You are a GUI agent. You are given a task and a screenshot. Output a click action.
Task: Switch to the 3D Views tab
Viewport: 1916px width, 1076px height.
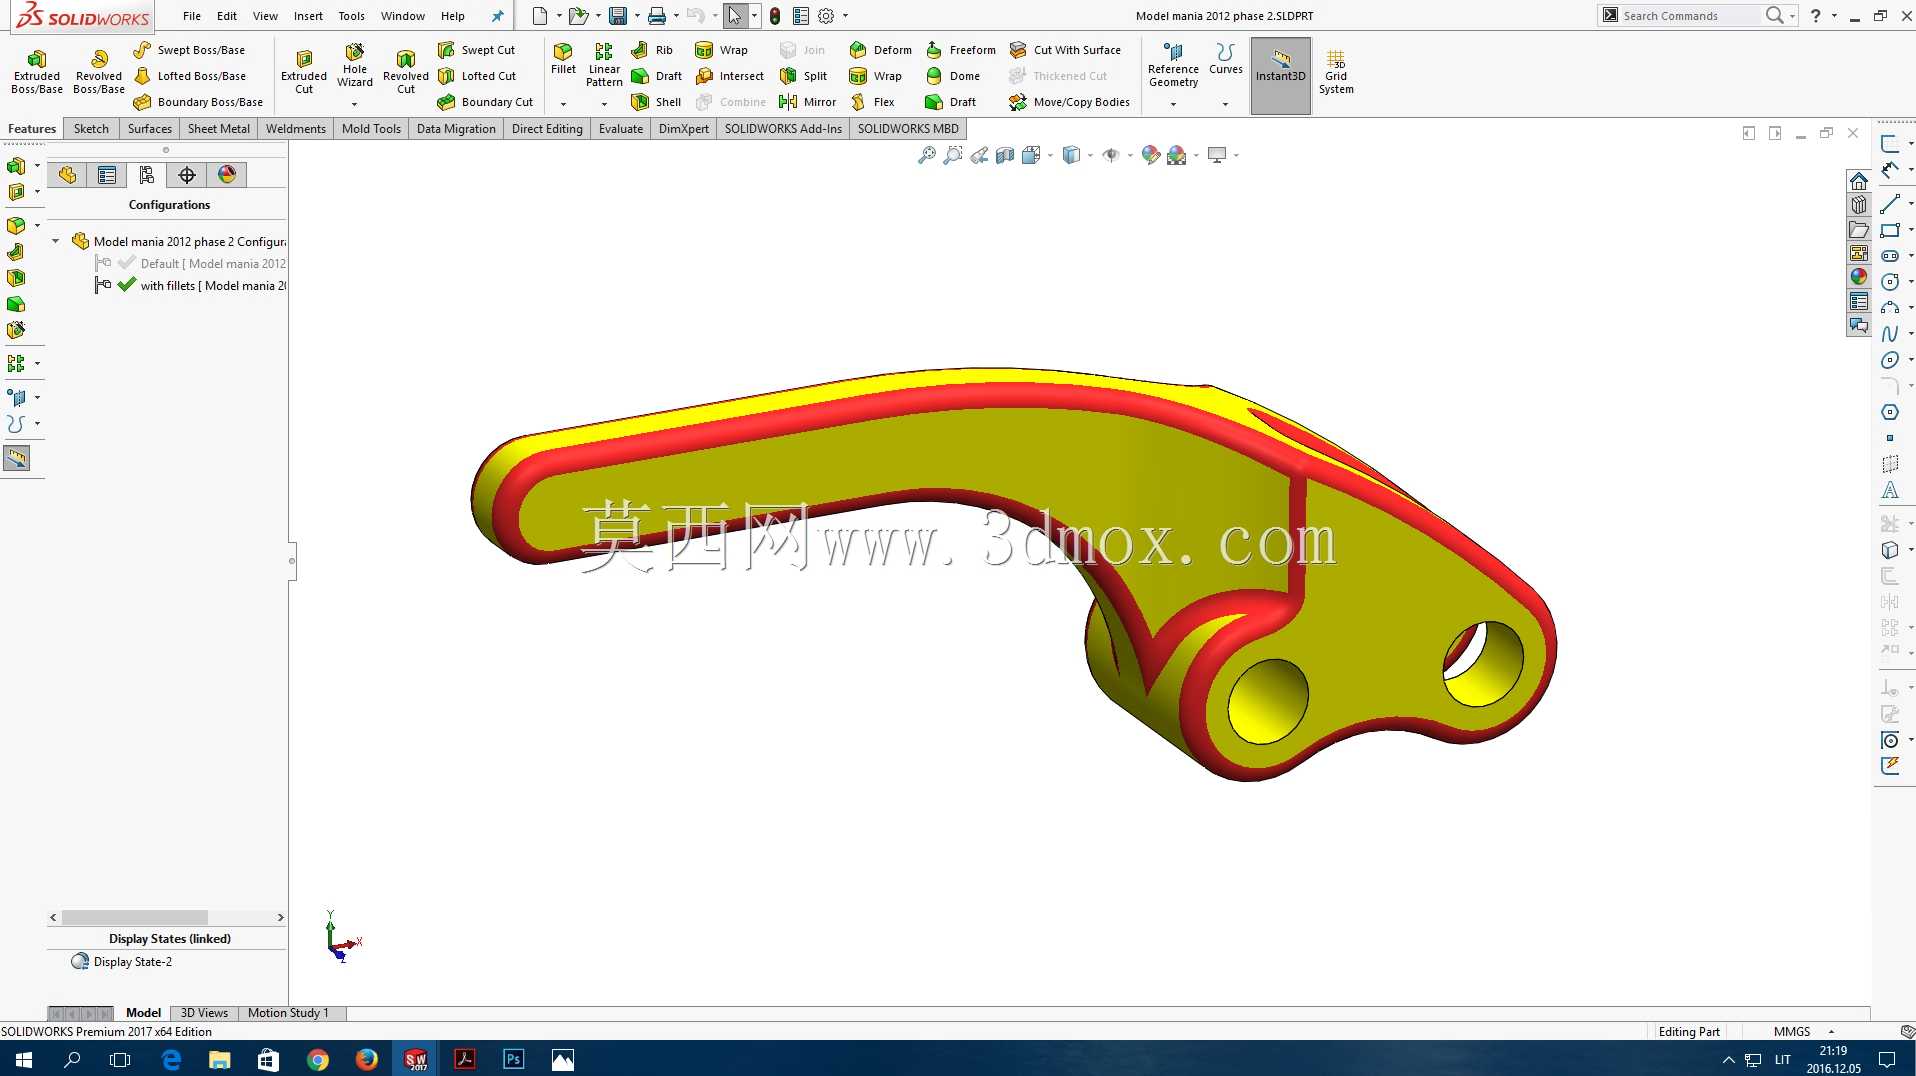tap(204, 1013)
